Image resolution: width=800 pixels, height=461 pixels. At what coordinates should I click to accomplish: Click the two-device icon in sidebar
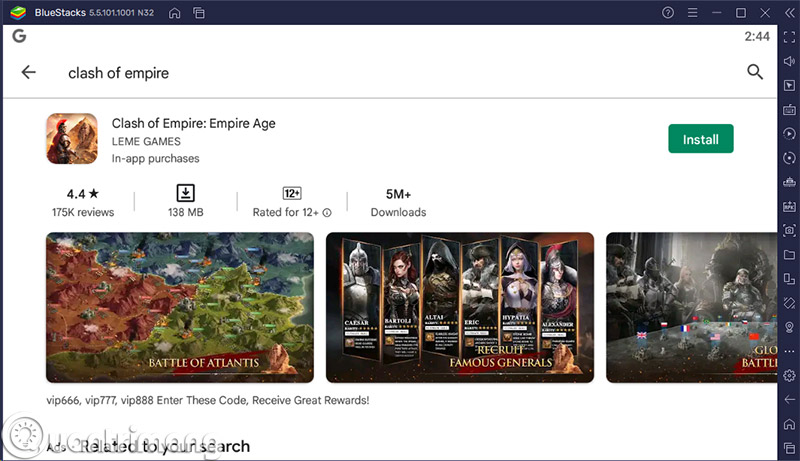tap(789, 278)
